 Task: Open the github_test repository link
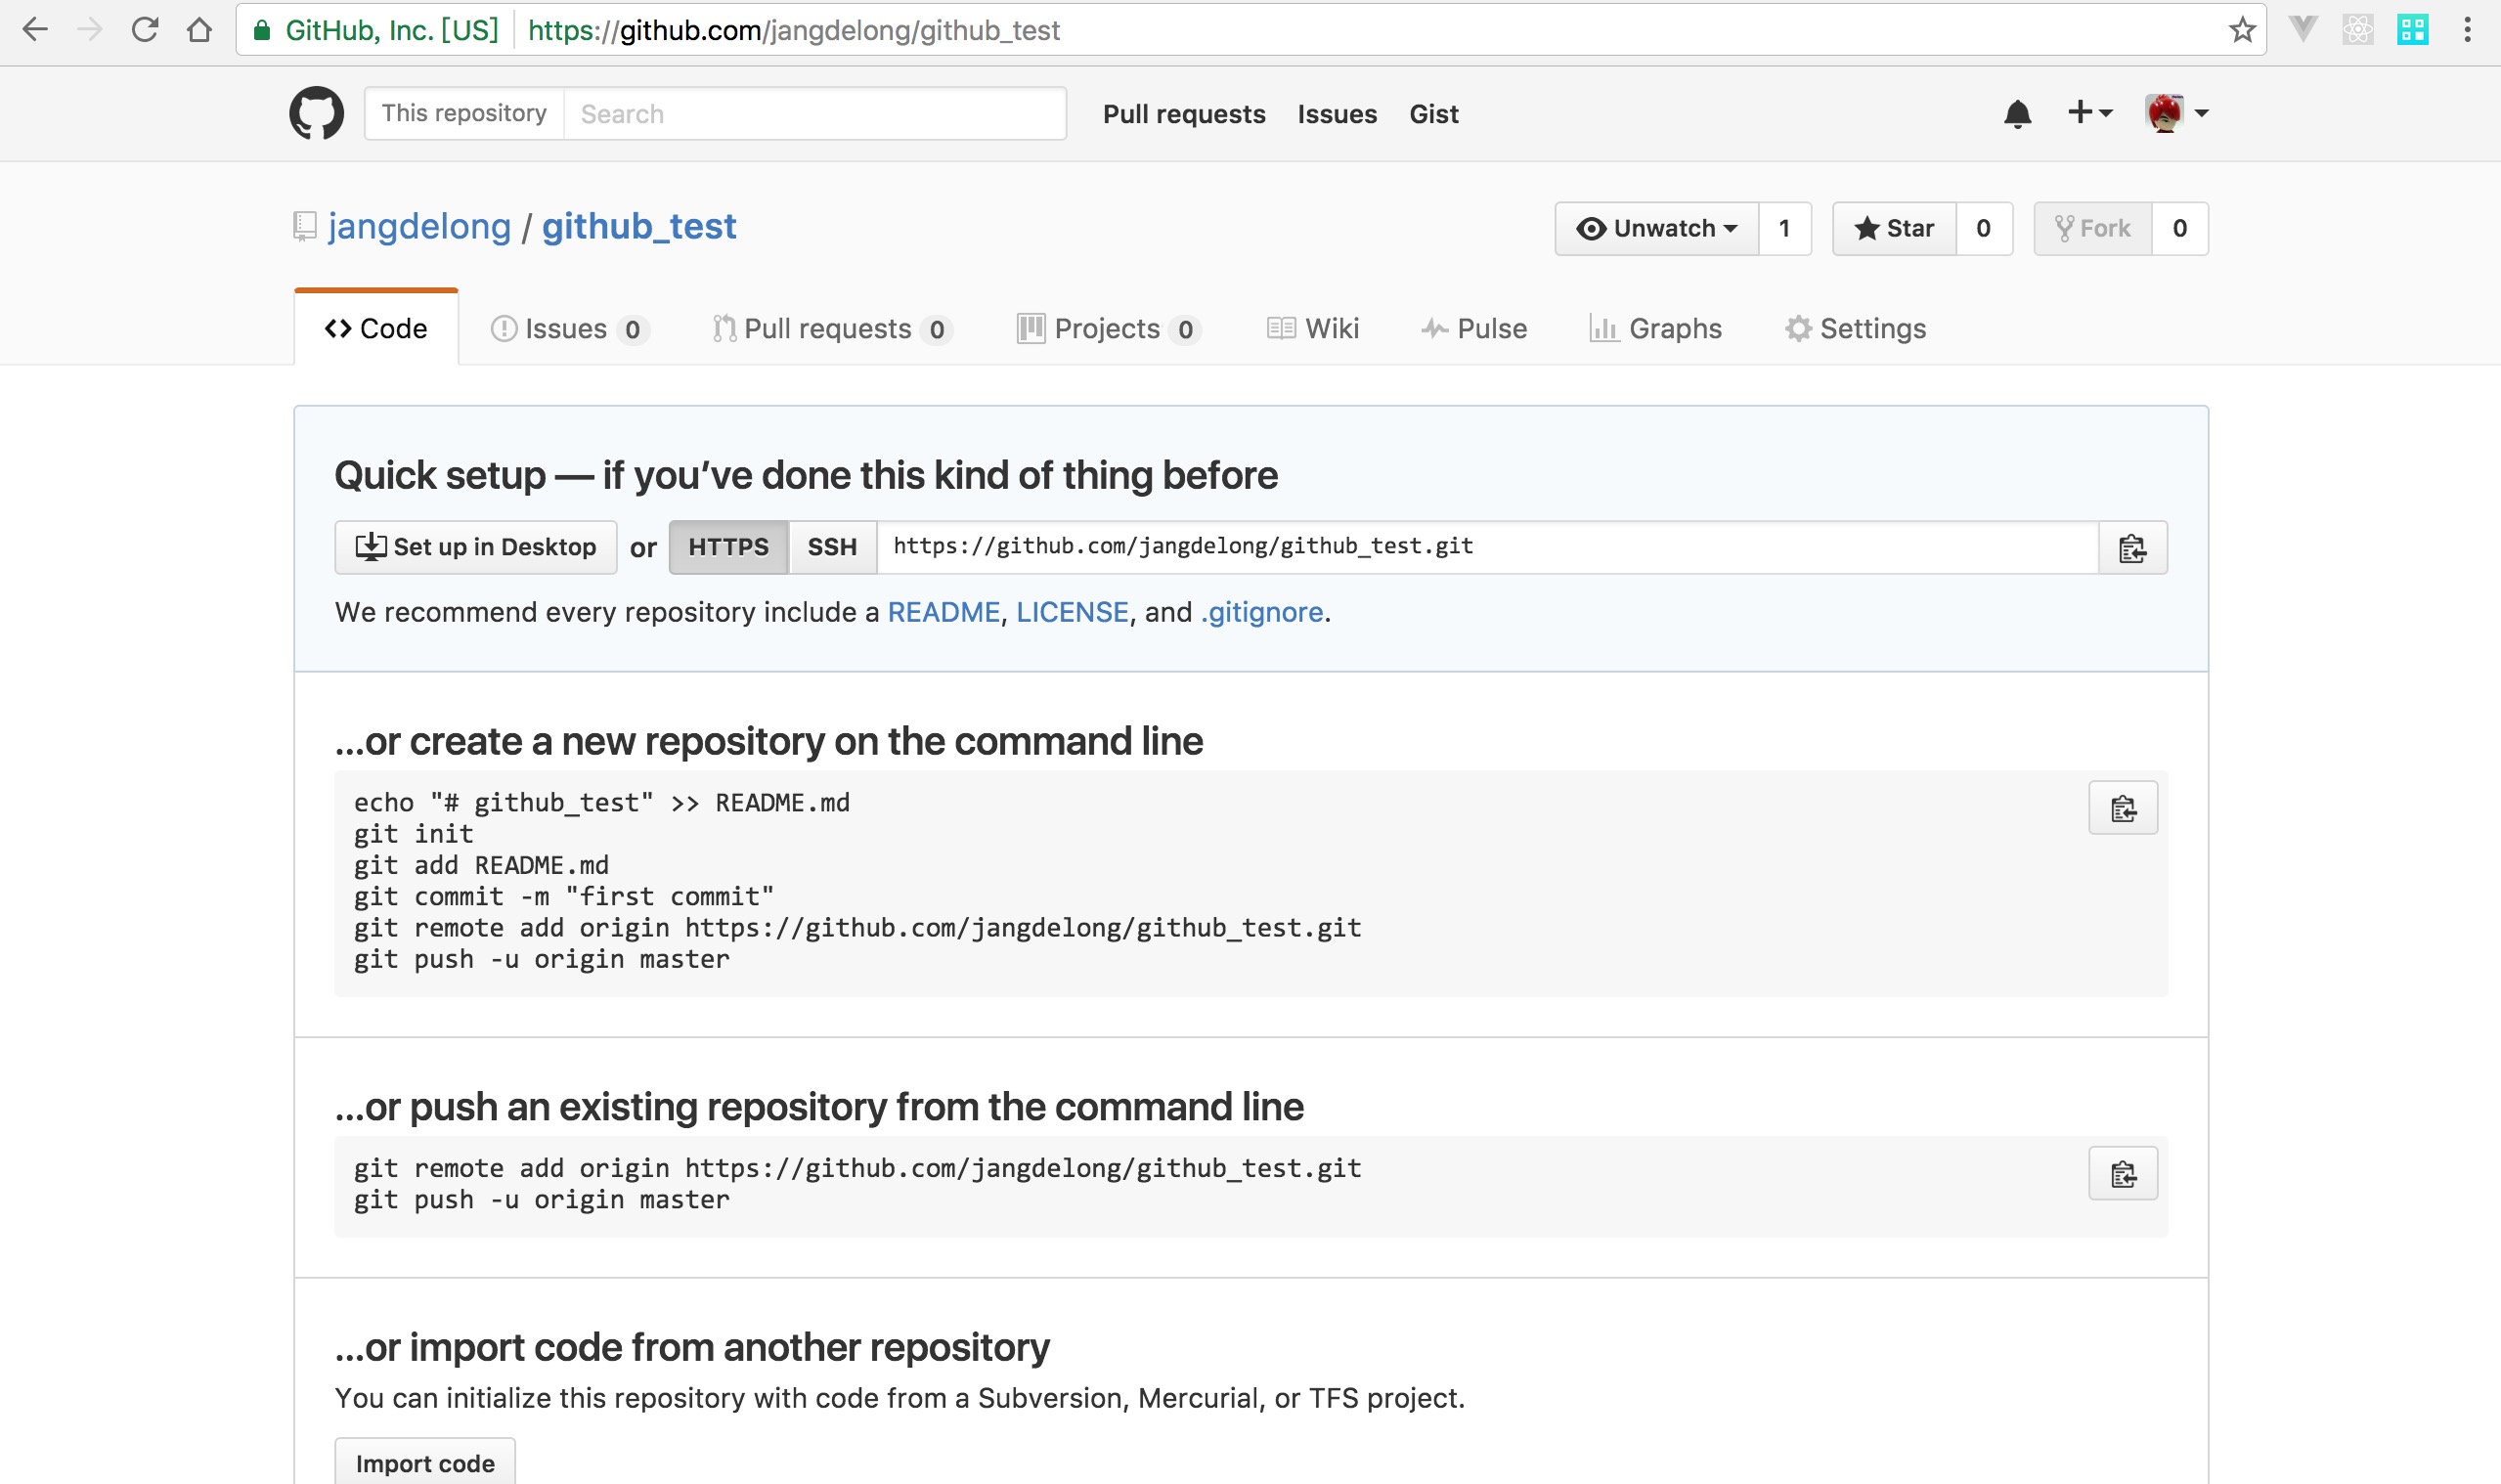(x=639, y=226)
